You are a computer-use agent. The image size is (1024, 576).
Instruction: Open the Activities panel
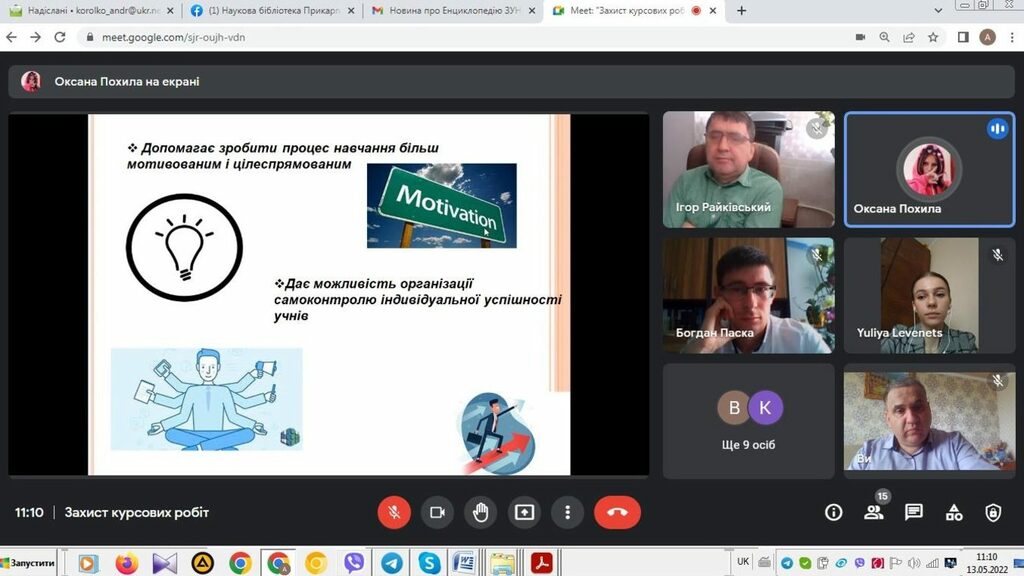tap(954, 512)
